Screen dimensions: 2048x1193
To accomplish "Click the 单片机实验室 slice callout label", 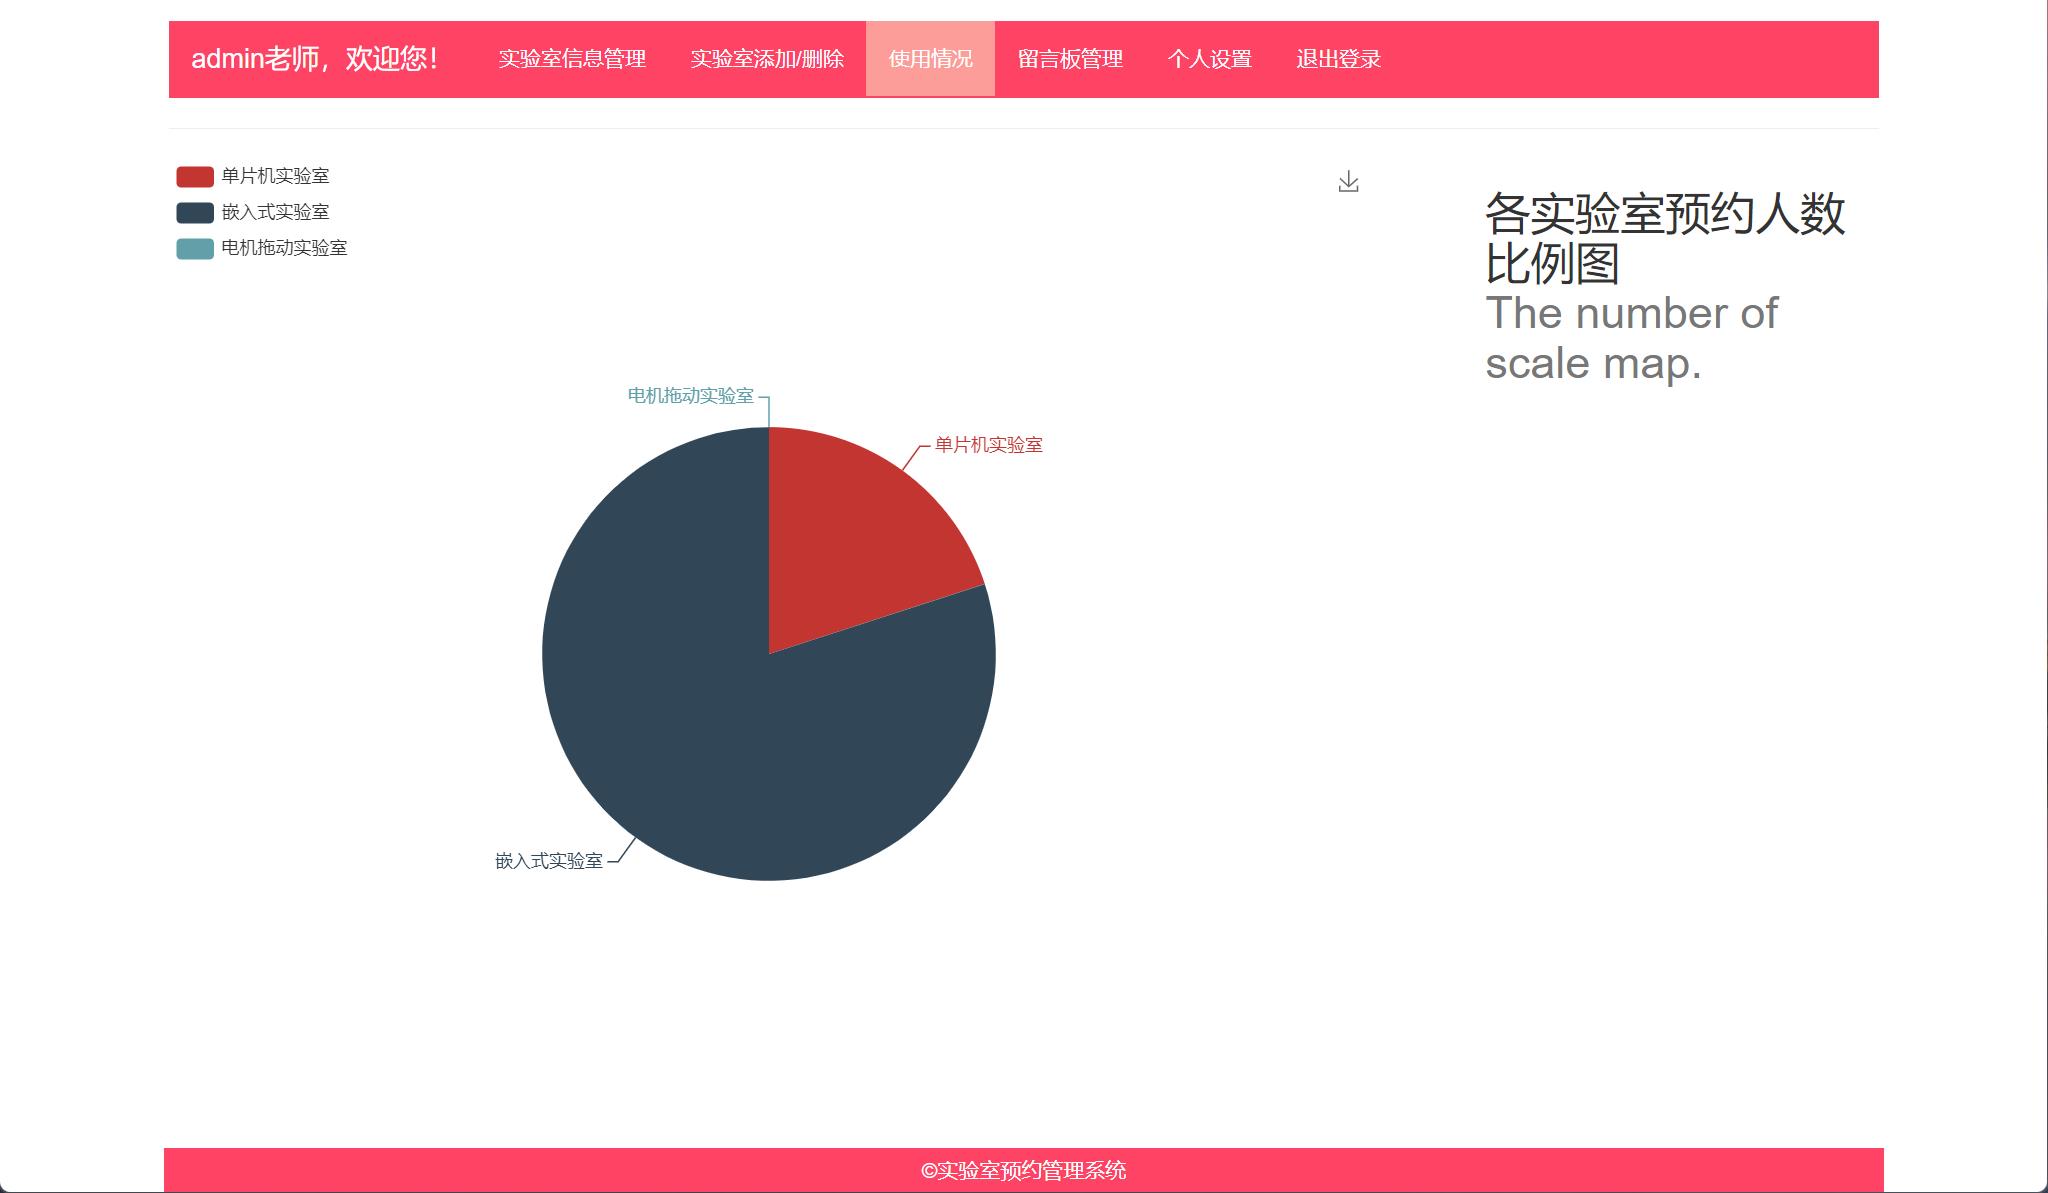I will tap(987, 447).
